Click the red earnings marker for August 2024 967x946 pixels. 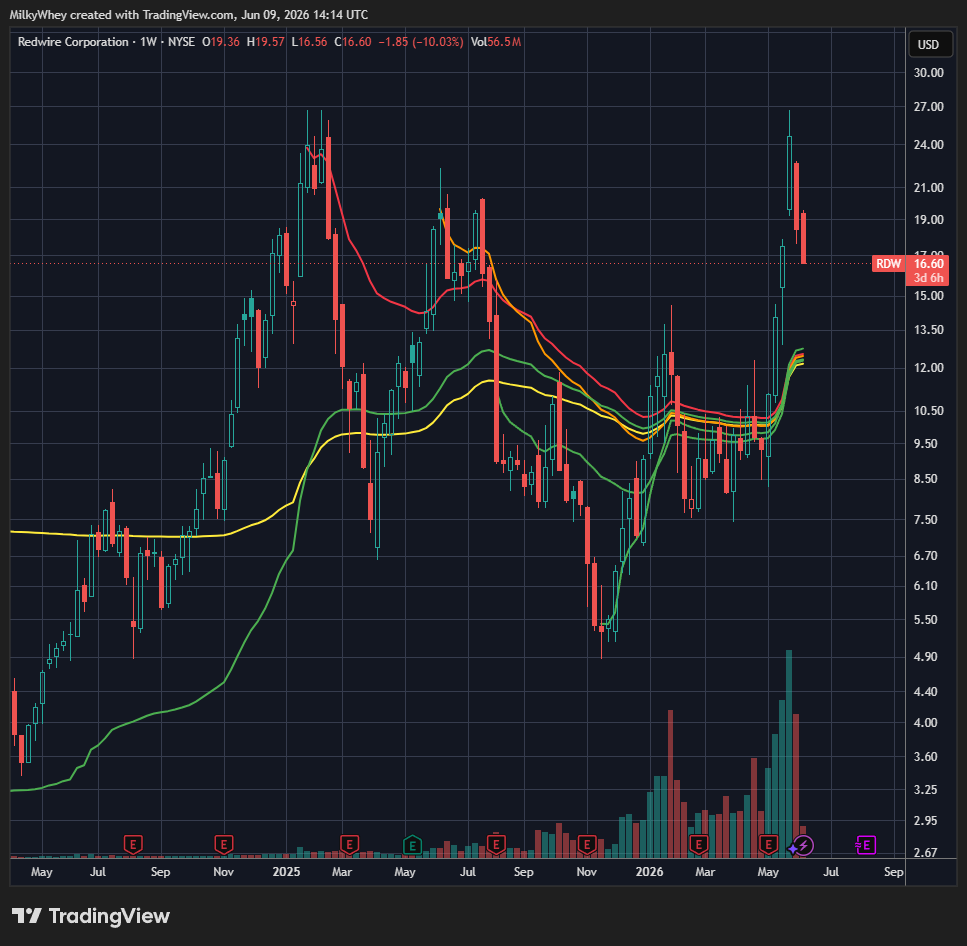(133, 844)
